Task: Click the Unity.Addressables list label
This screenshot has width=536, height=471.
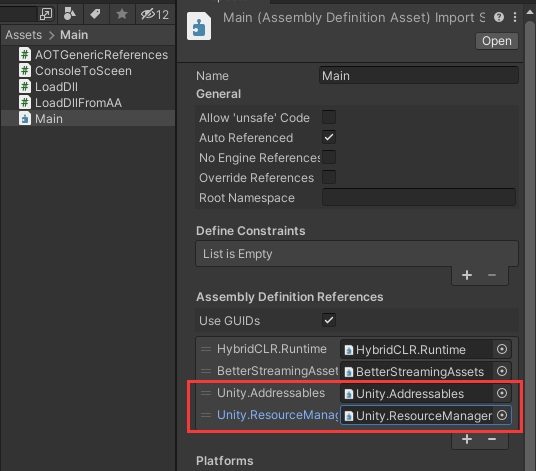Action: click(x=271, y=393)
